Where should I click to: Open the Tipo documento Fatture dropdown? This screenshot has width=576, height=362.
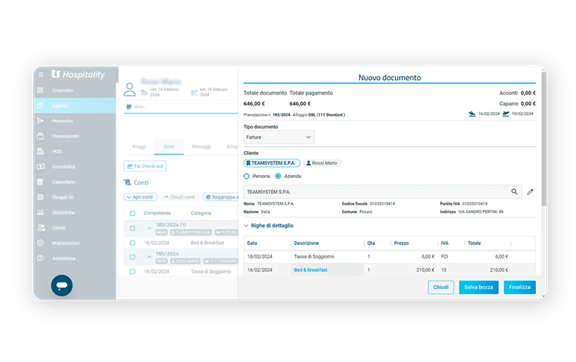tap(279, 137)
